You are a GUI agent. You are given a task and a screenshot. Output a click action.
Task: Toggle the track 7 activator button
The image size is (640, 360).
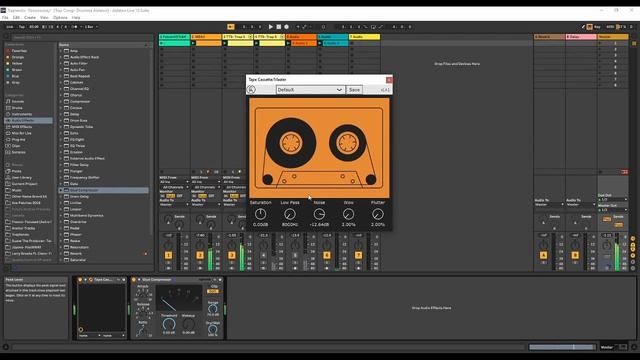pos(358,255)
